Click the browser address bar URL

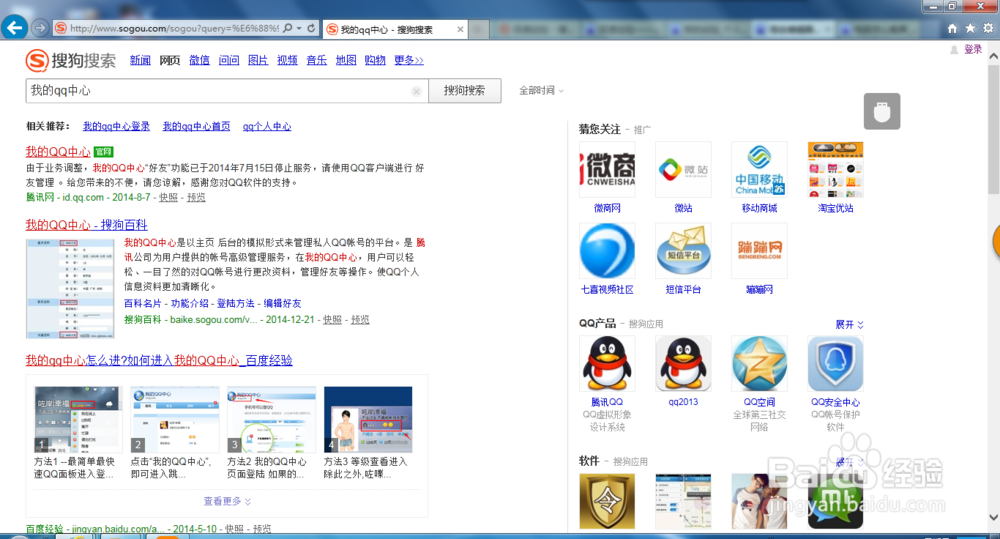[x=173, y=28]
